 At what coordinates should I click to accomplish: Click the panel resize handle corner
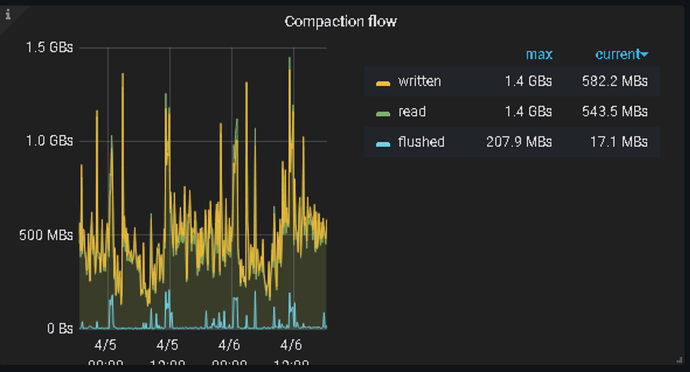point(679,360)
